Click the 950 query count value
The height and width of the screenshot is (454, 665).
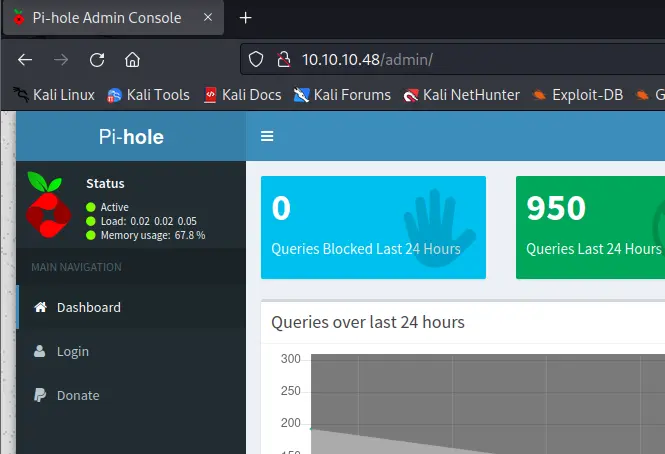(x=556, y=208)
